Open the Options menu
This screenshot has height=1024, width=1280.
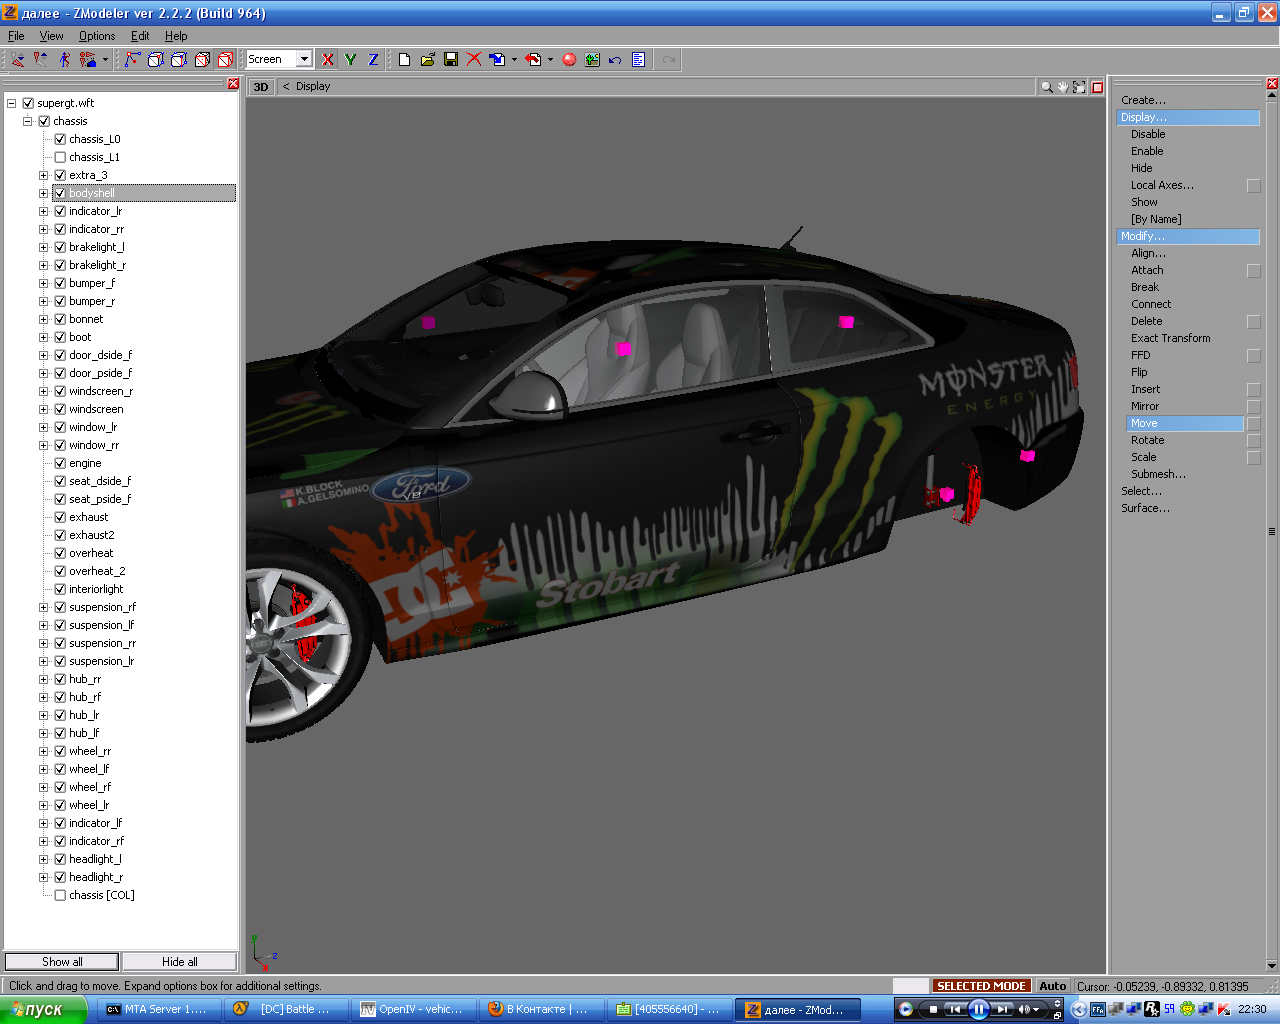point(97,36)
